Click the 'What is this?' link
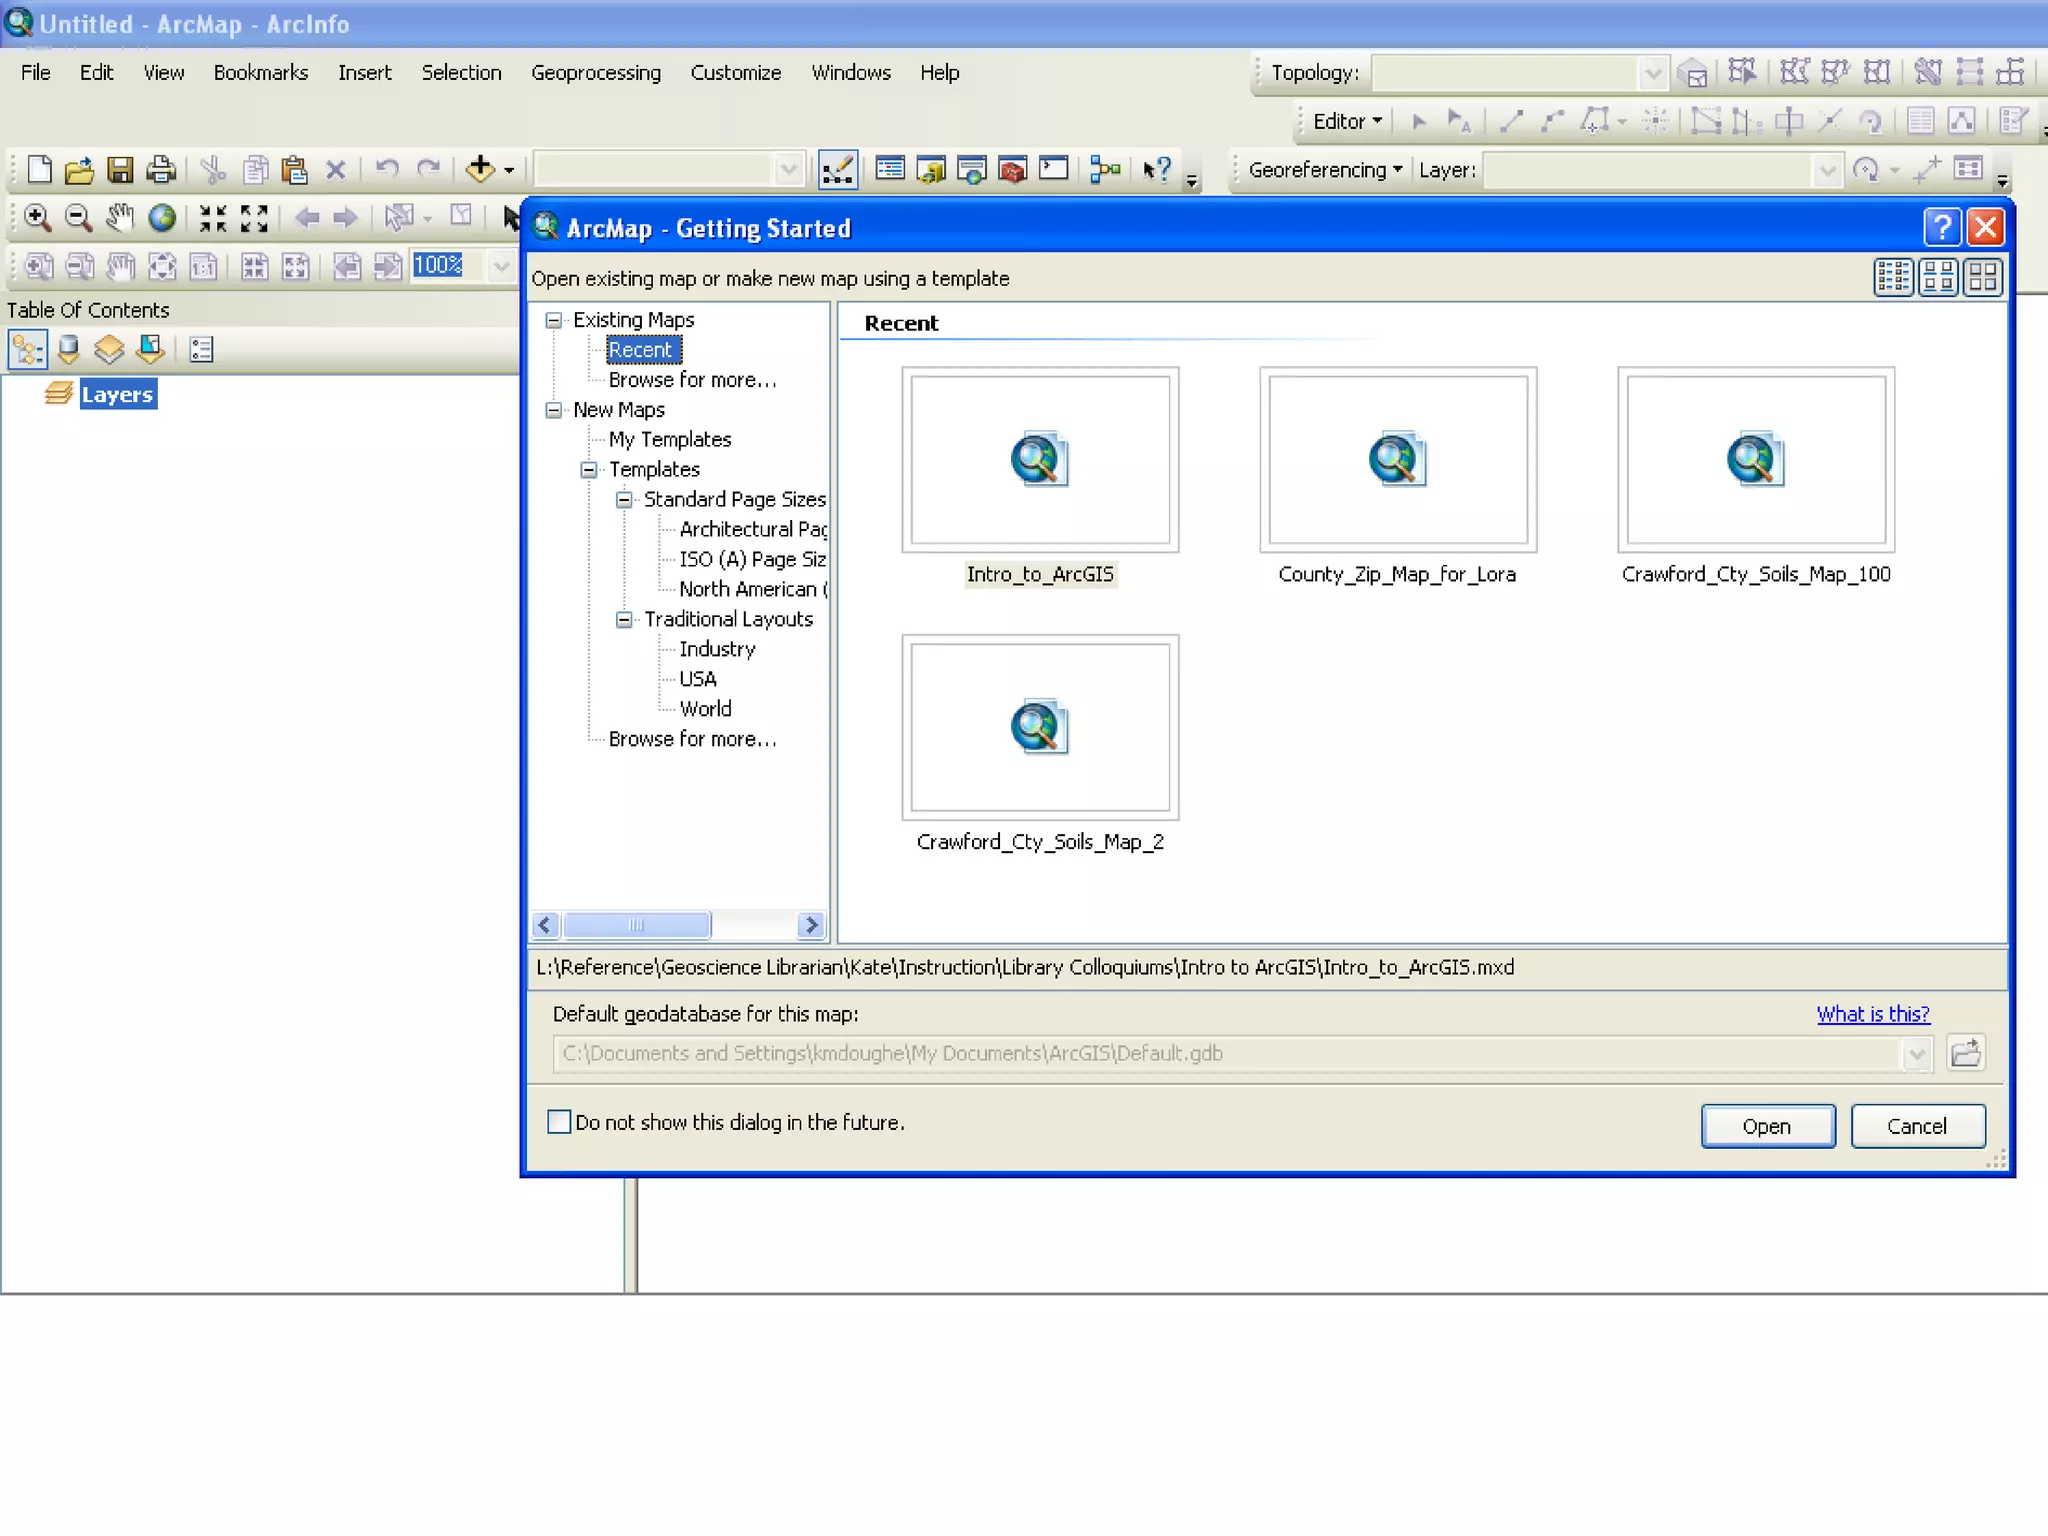Screen dimensions: 2048x1536 [x=1872, y=1014]
